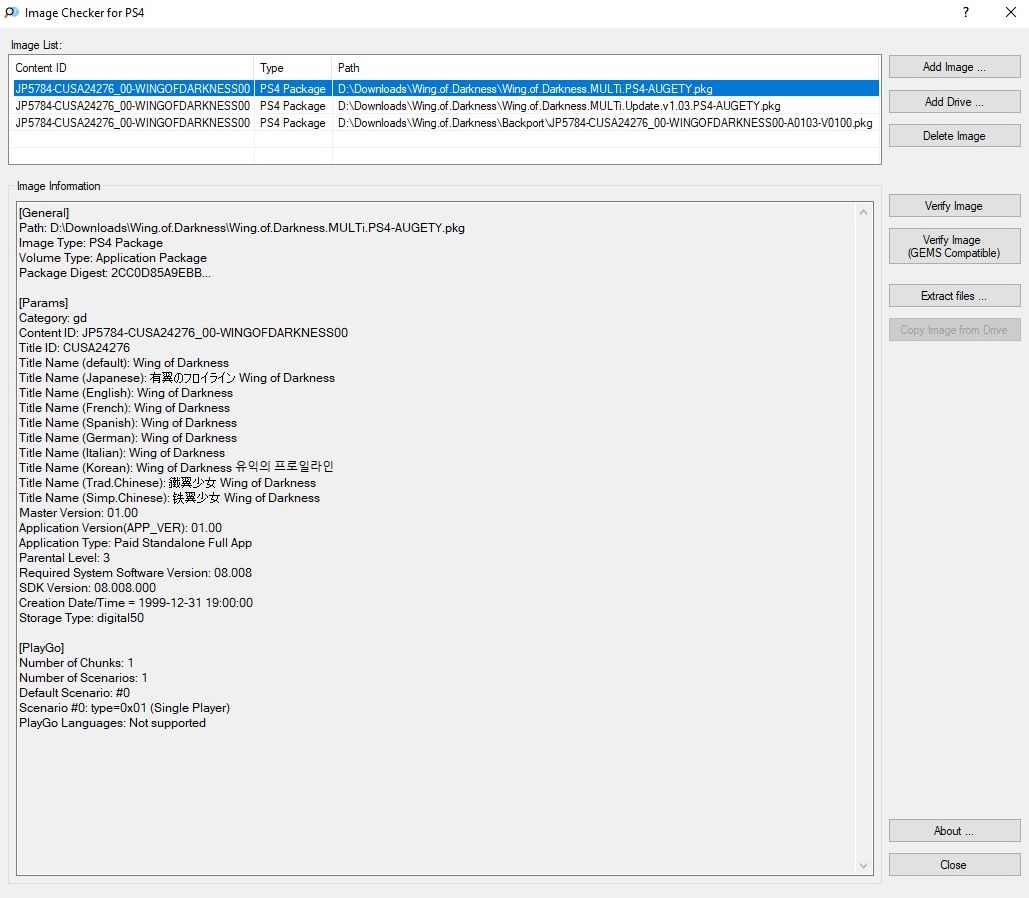The height and width of the screenshot is (898, 1029).
Task: Click the Add Image button
Action: point(954,67)
